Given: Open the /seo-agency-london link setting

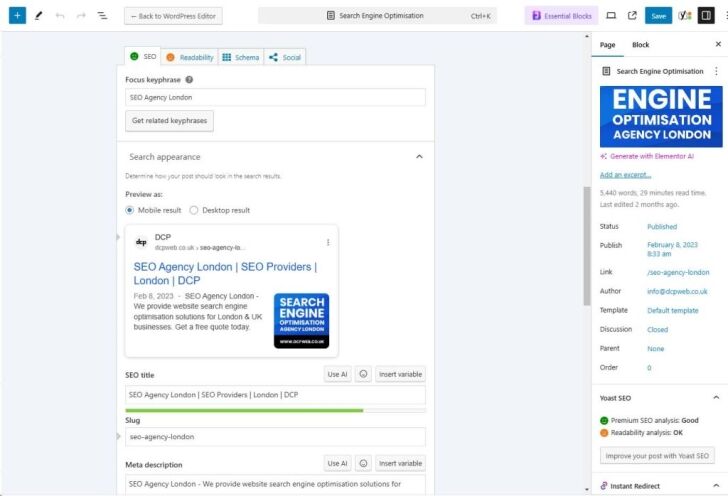Looking at the screenshot, I should 678,272.
